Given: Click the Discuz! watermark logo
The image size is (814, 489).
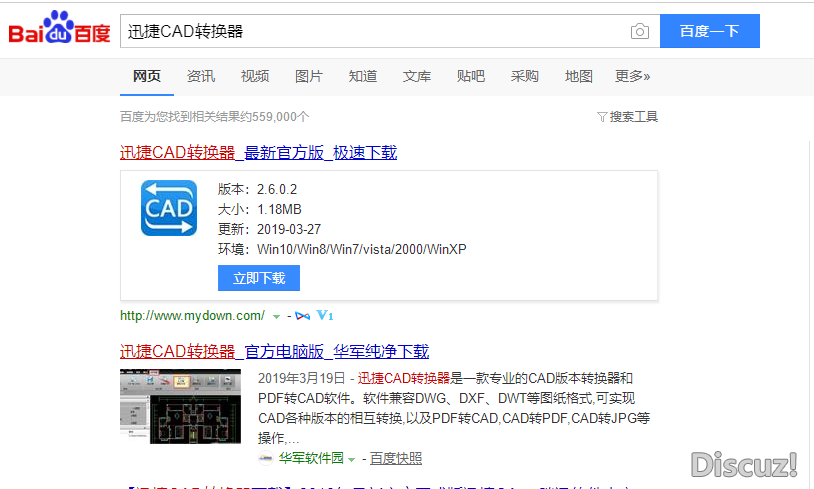Looking at the screenshot, I should pyautogui.click(x=744, y=464).
